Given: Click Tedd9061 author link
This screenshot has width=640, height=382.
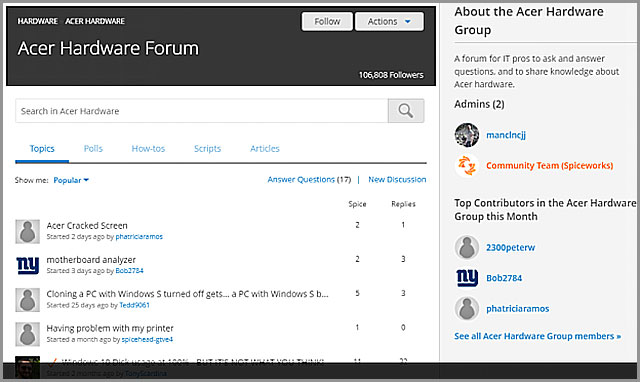Looking at the screenshot, I should [x=134, y=305].
